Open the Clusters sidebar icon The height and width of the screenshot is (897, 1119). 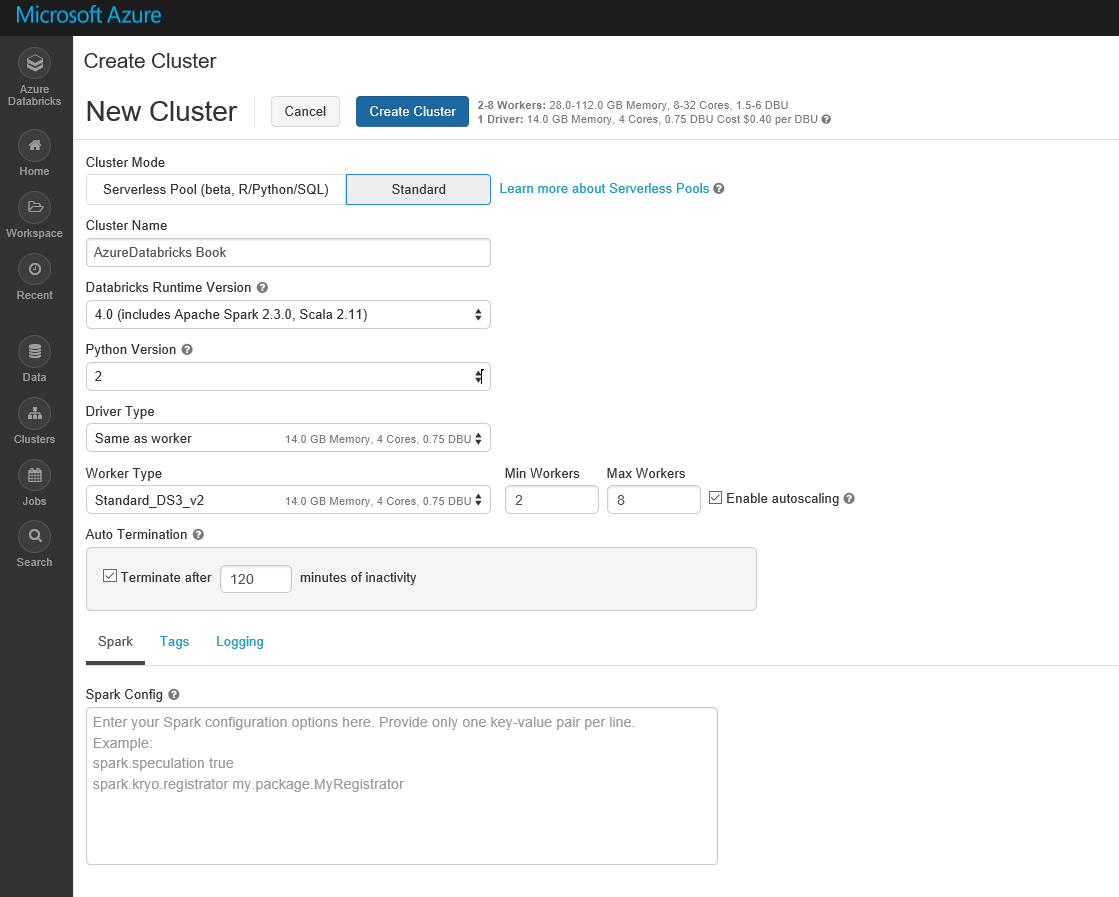click(x=34, y=414)
